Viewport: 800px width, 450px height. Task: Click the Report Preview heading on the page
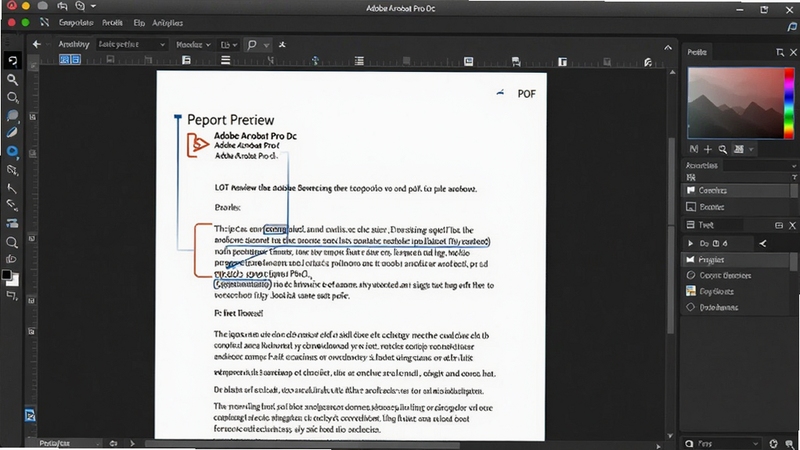[231, 120]
